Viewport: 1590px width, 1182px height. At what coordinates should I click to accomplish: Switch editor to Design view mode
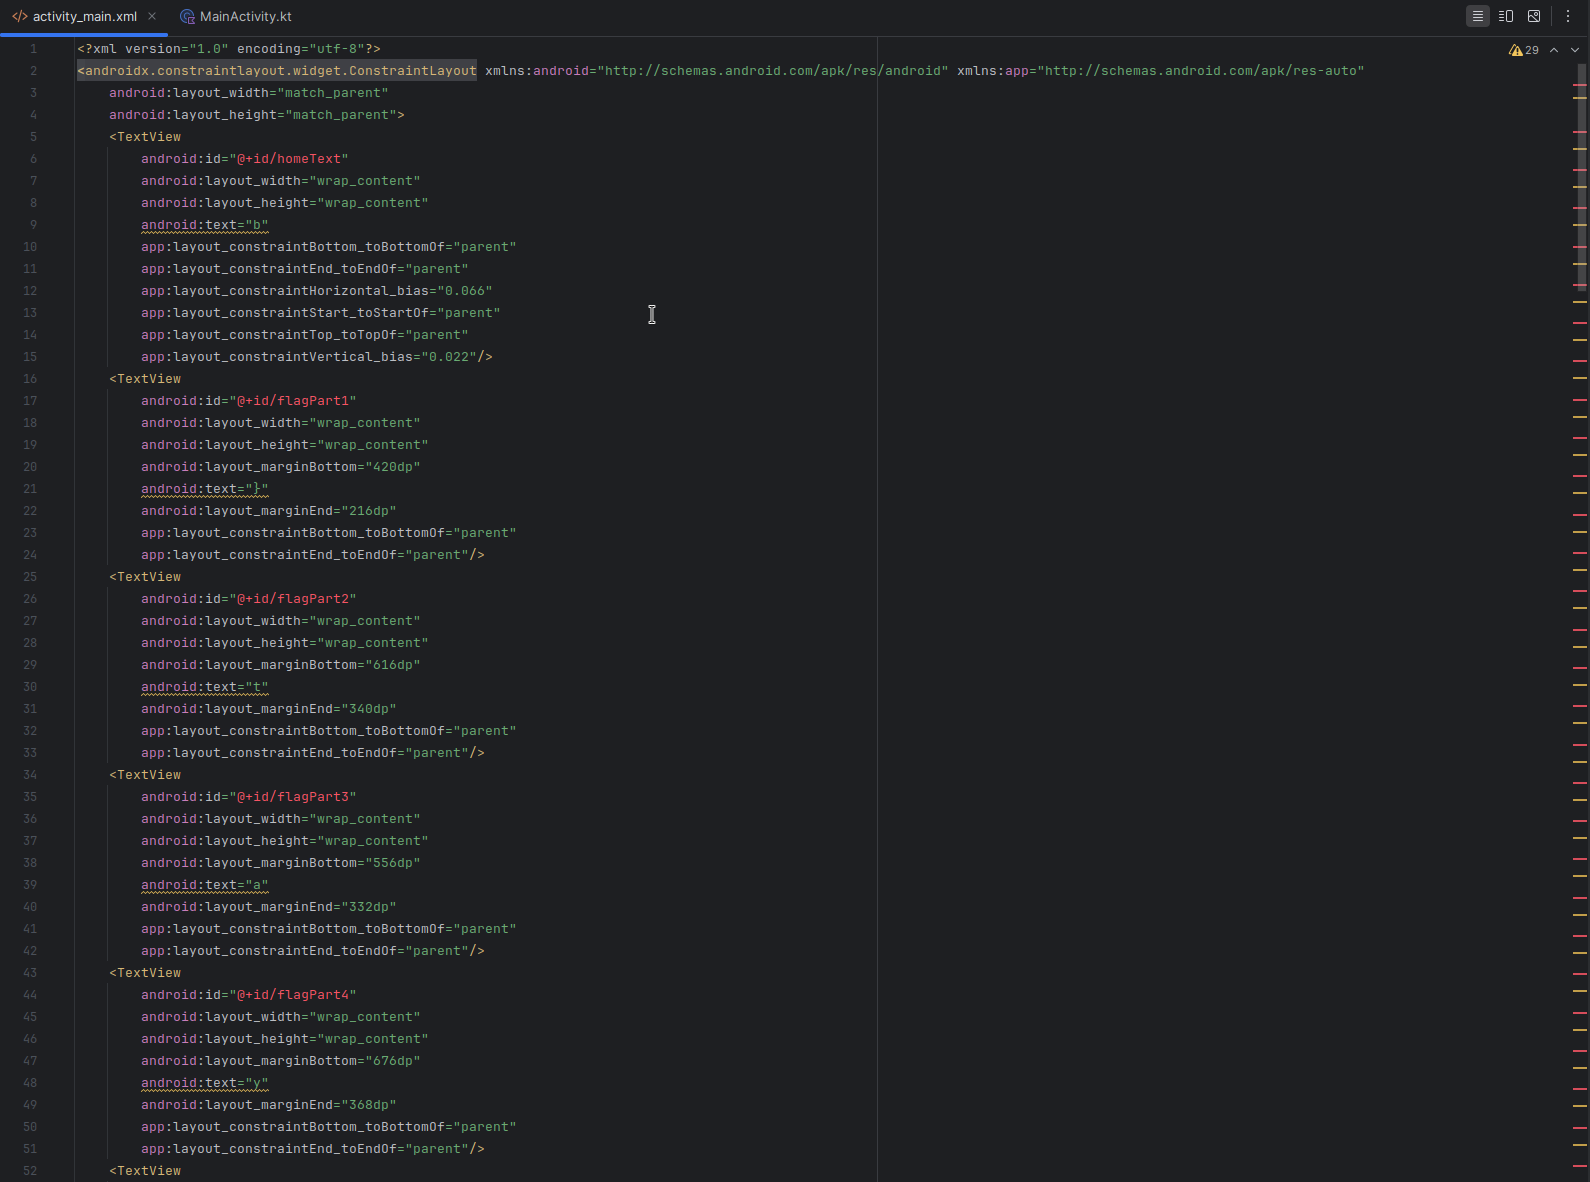click(1533, 16)
